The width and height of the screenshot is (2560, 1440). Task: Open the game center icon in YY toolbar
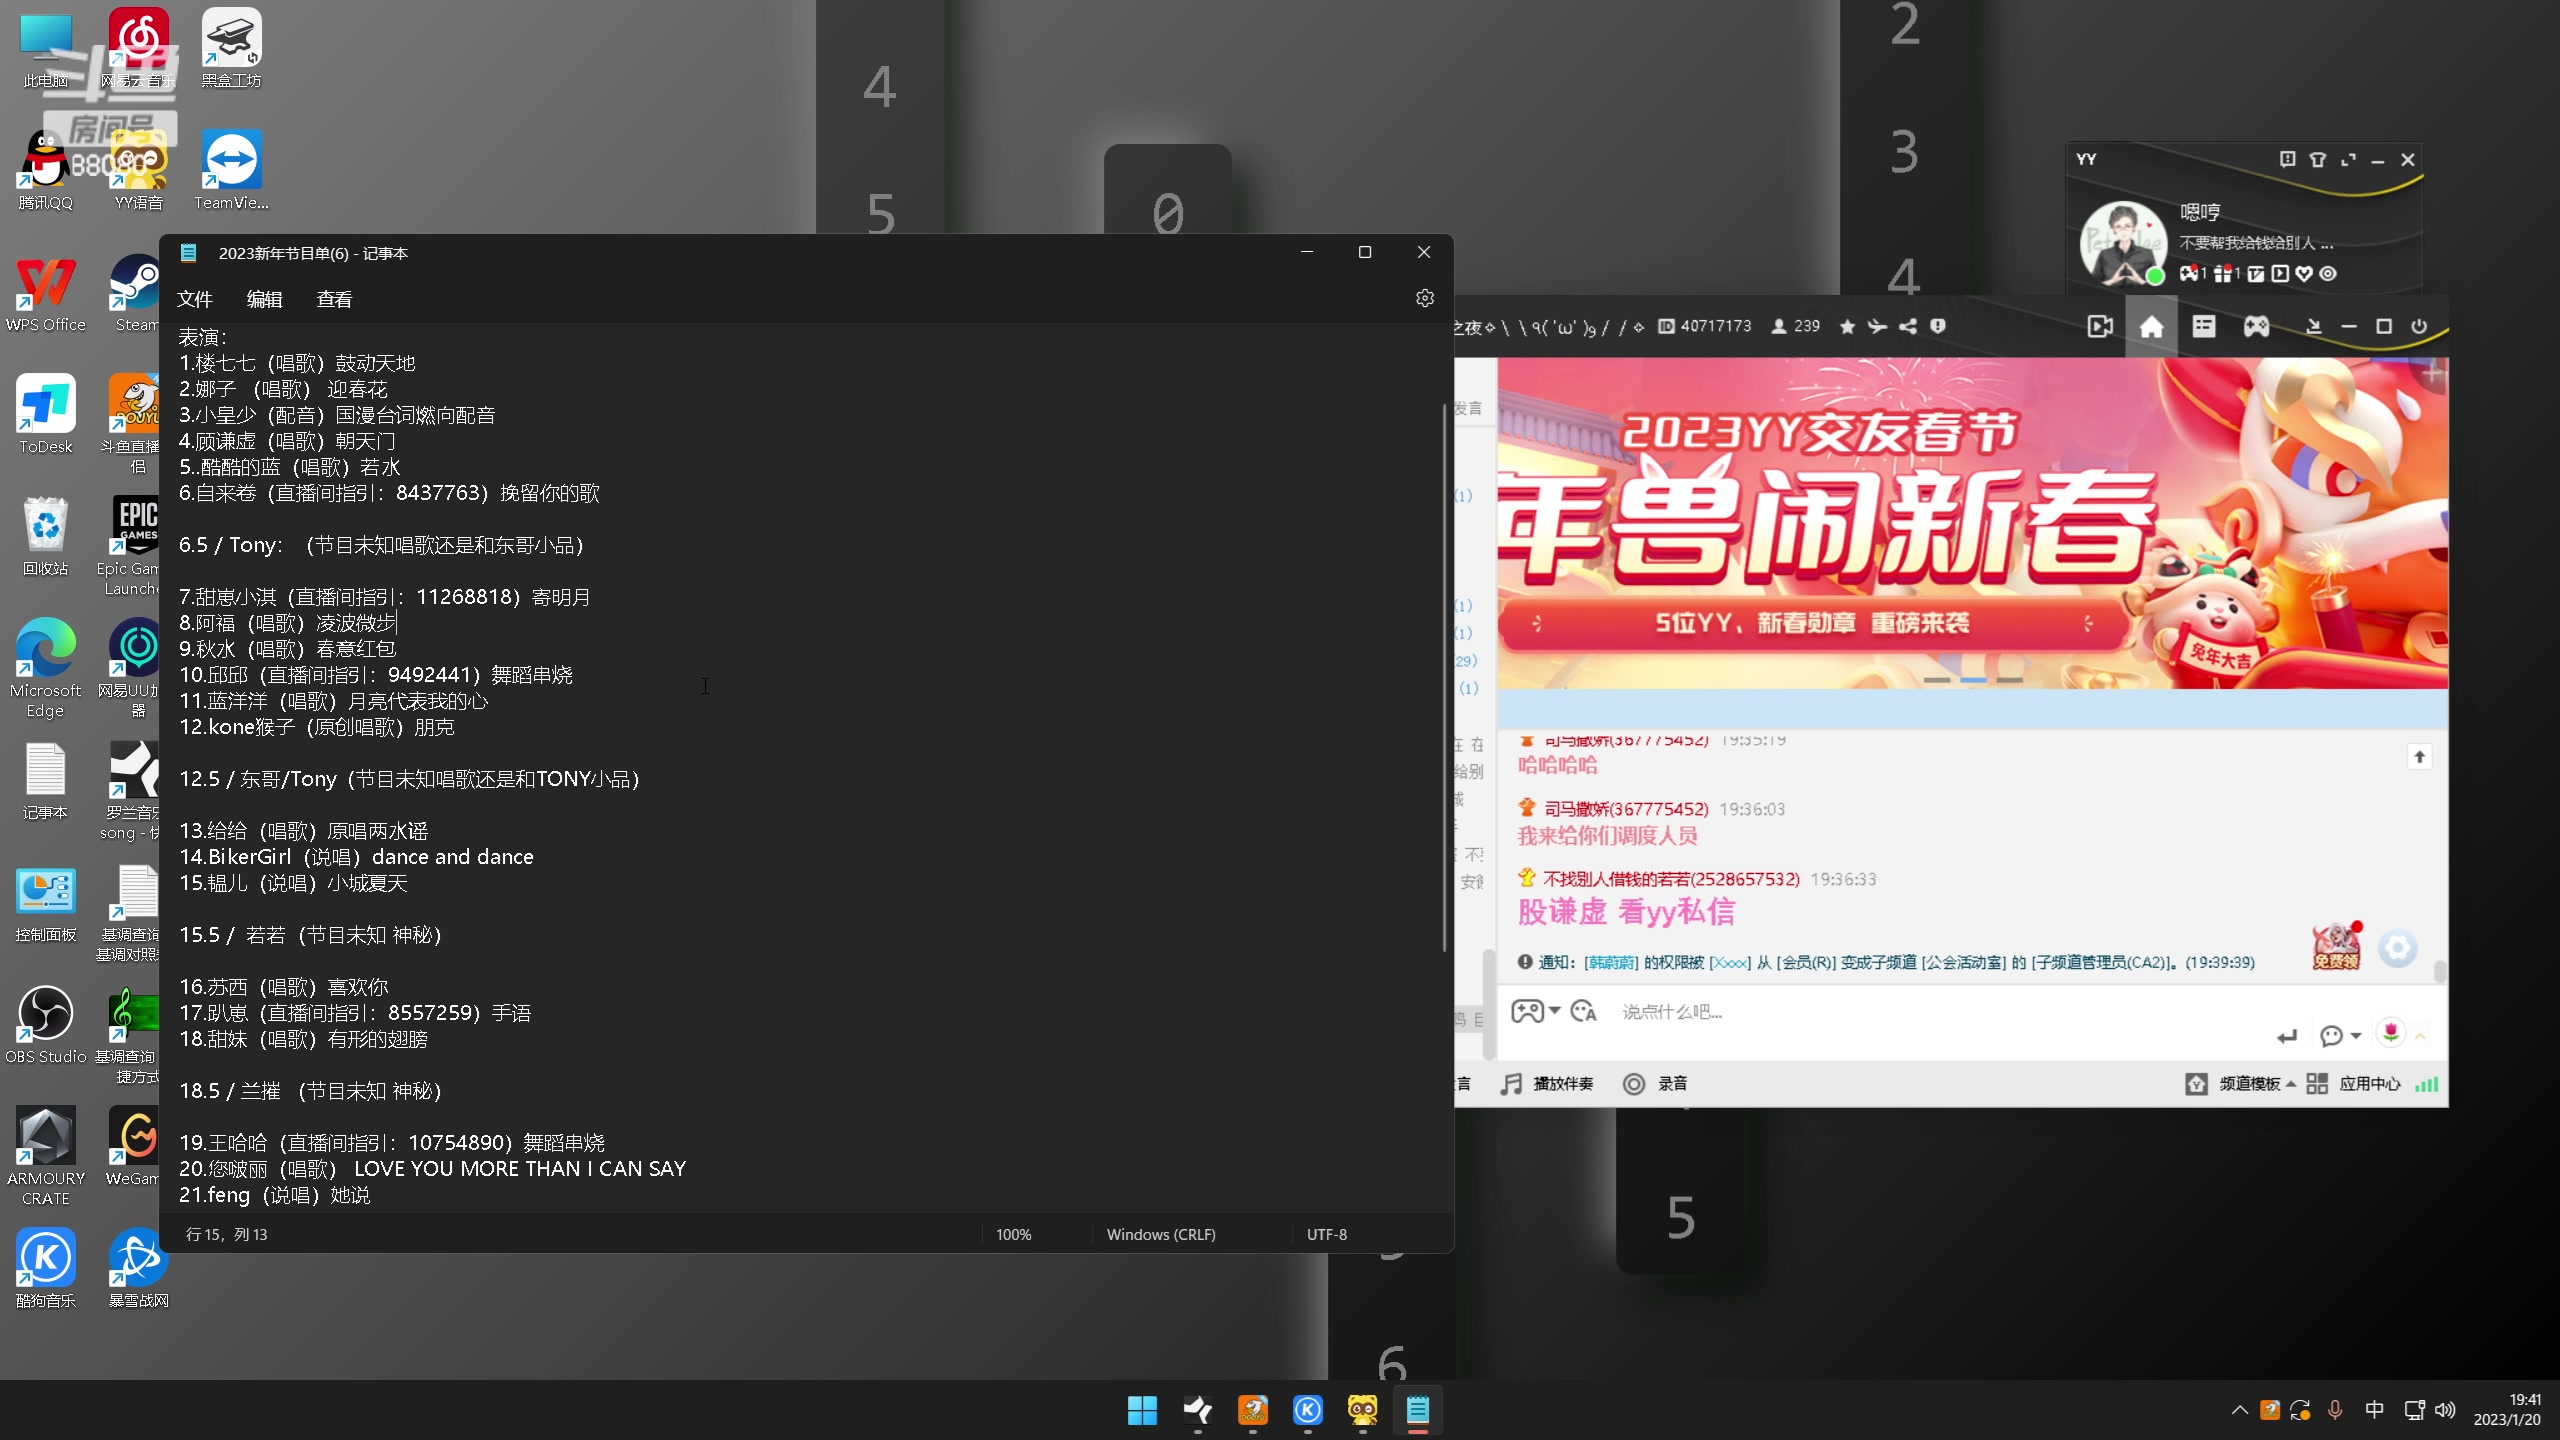tap(2256, 326)
